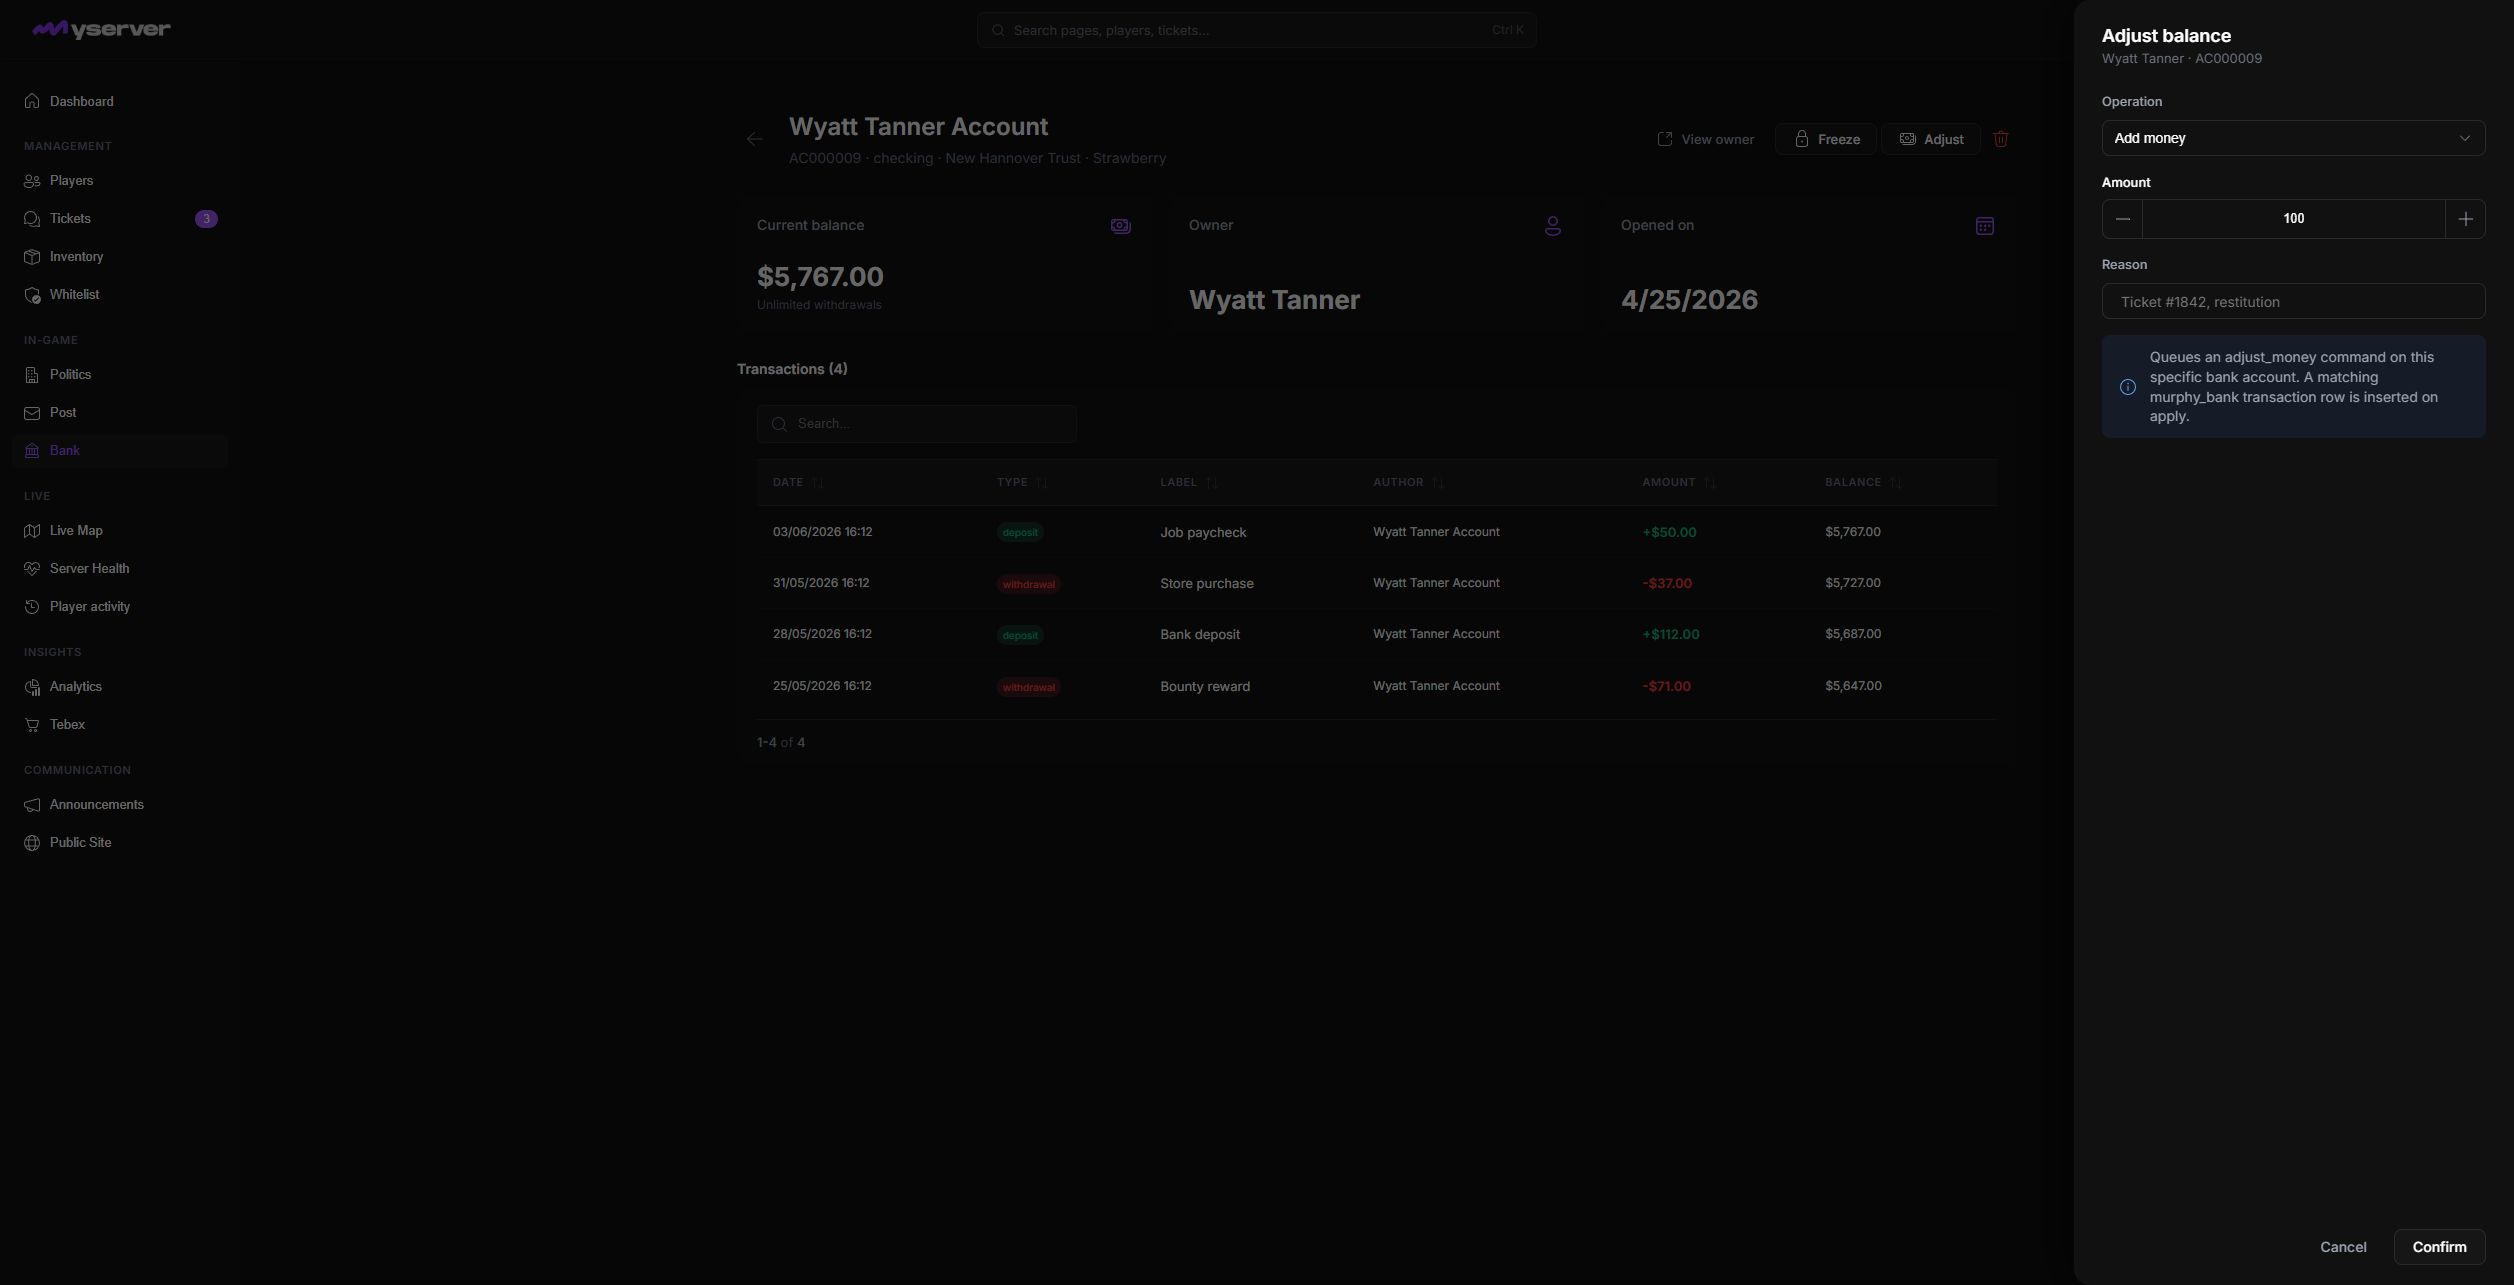
Task: Open the Operation dropdown set to Add money
Action: (2293, 138)
